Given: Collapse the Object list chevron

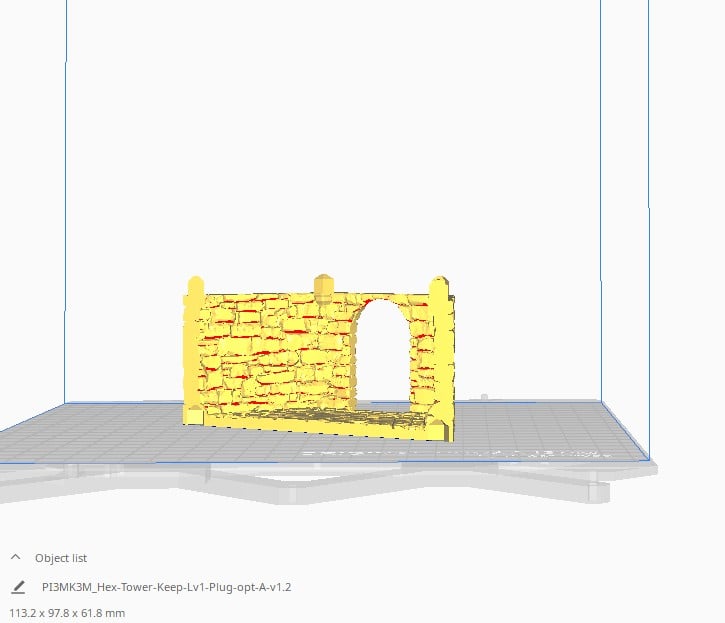Looking at the screenshot, I should click(15, 557).
